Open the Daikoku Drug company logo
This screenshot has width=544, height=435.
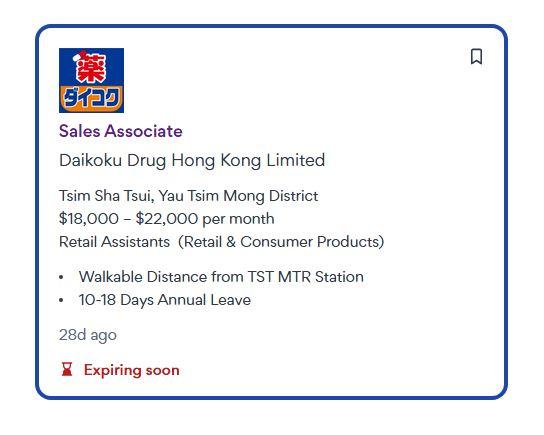tap(92, 80)
